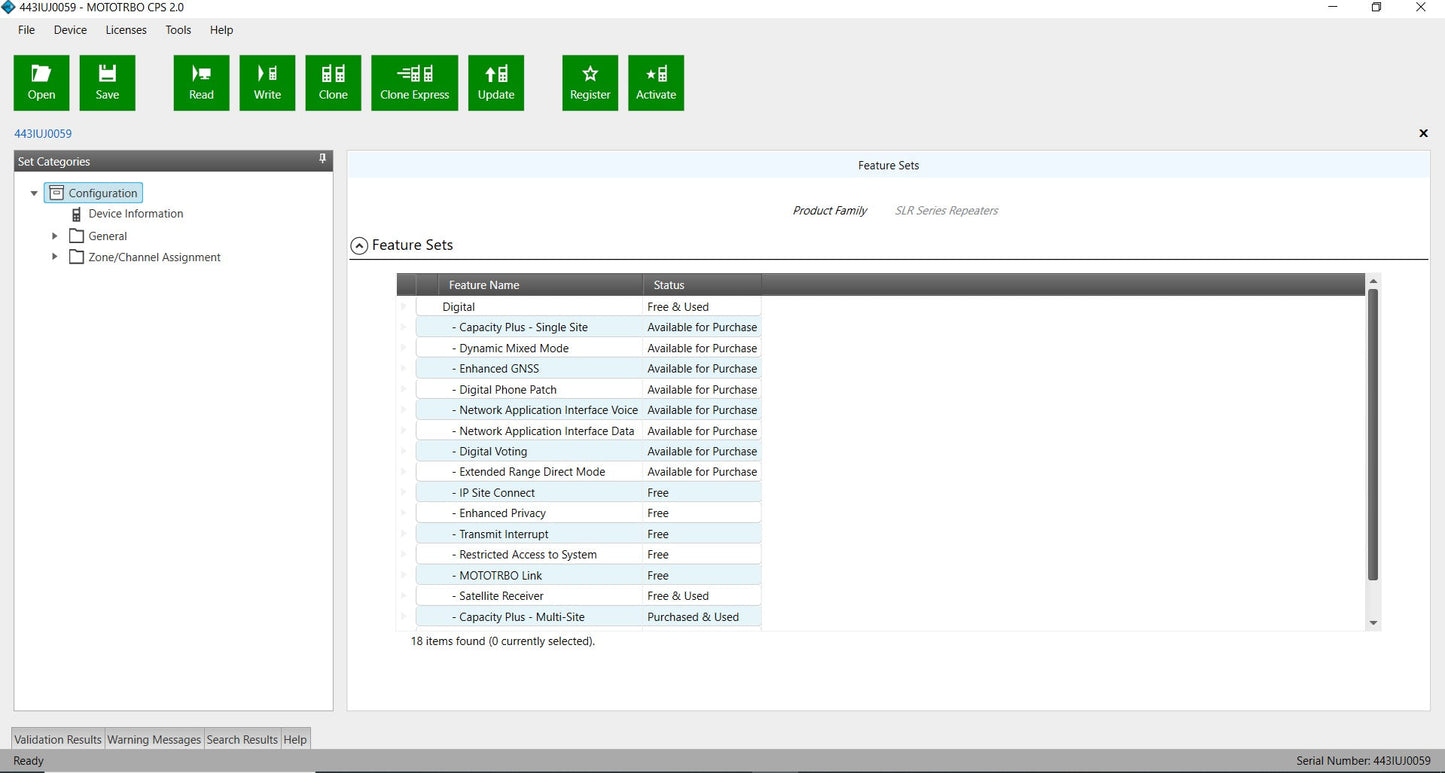
Task: Select Capacity Plus - Multi-Site row
Action: click(588, 617)
